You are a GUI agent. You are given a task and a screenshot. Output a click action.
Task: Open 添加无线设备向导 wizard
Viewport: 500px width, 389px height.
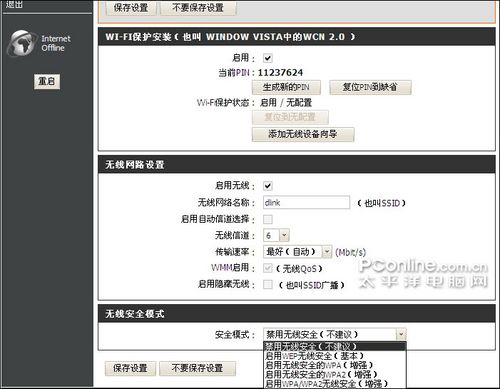[303, 134]
